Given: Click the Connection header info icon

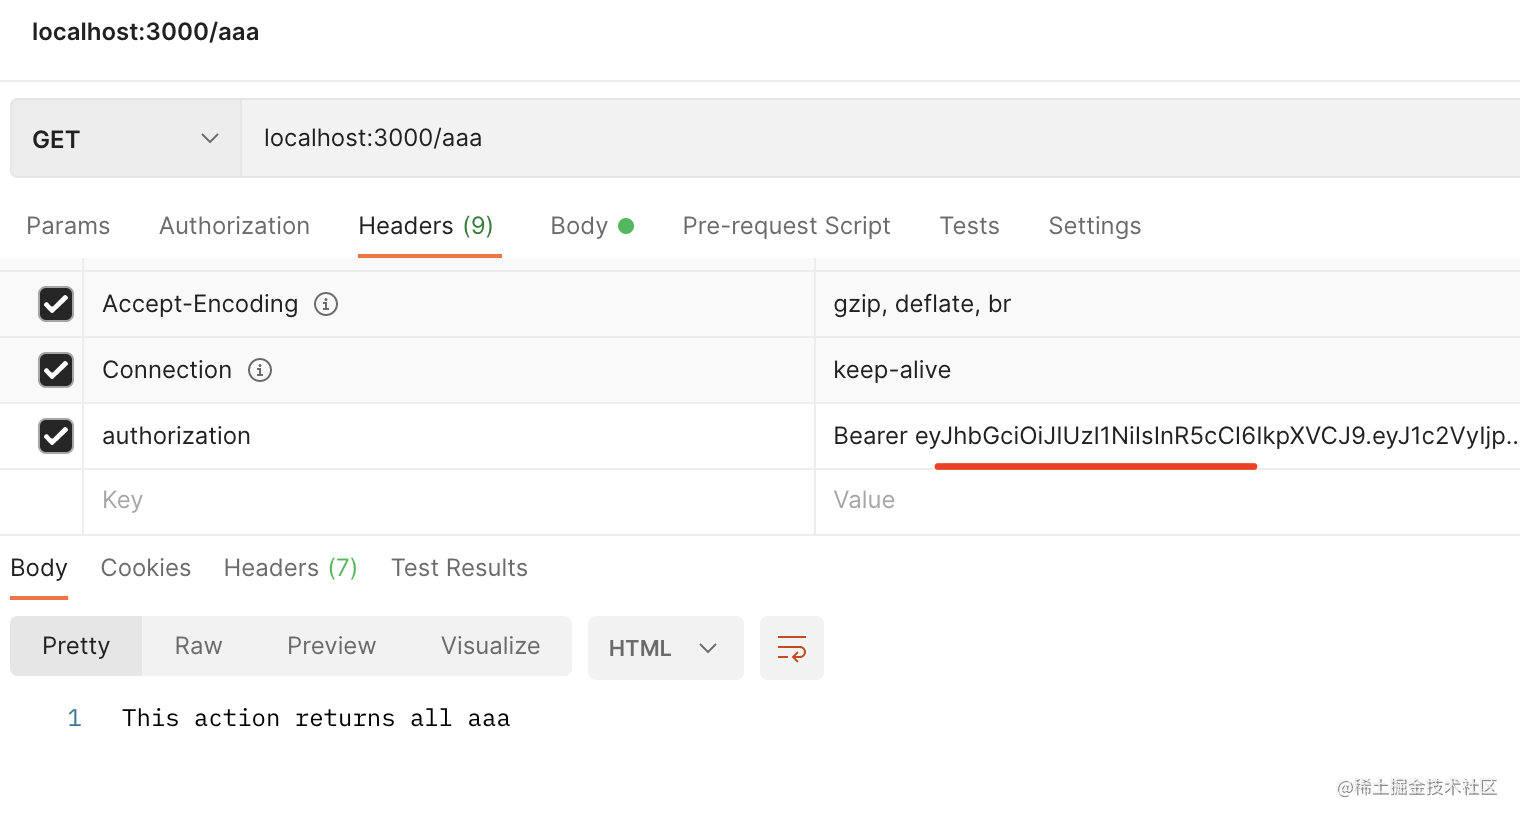Looking at the screenshot, I should pyautogui.click(x=260, y=370).
